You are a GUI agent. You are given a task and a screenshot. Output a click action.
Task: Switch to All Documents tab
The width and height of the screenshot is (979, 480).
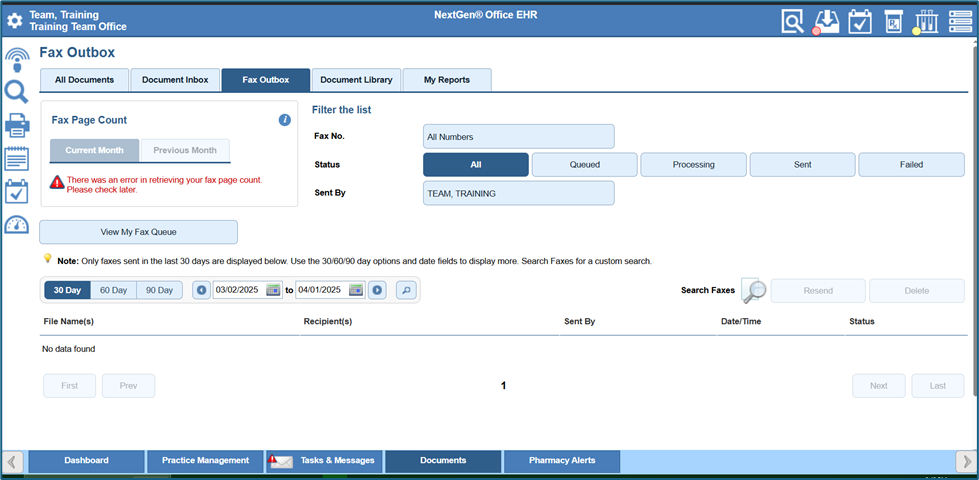(x=84, y=80)
